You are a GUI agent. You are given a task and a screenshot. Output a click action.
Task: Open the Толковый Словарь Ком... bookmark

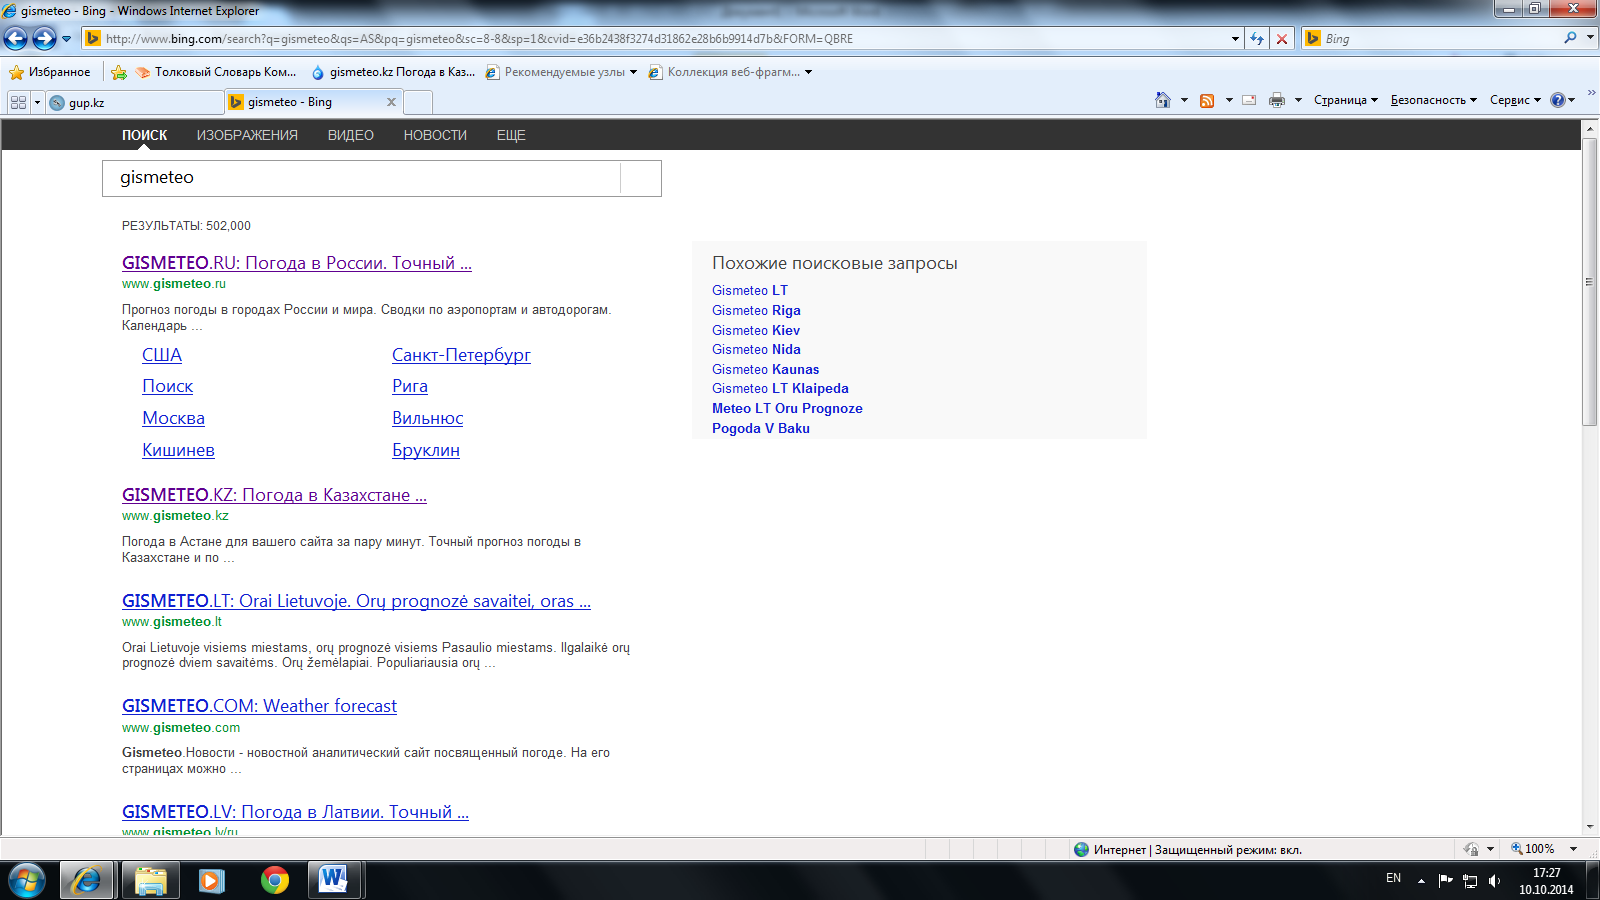[x=216, y=72]
